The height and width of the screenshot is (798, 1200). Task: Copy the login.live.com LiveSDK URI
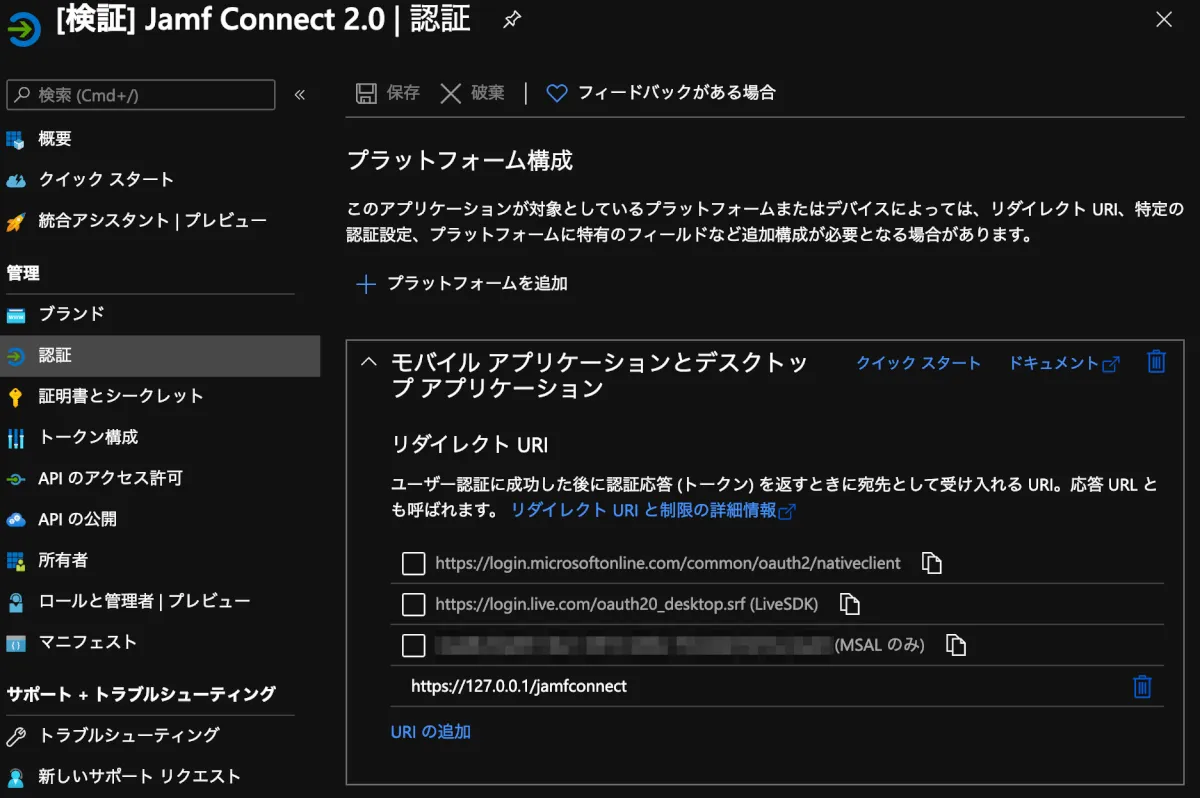coord(849,604)
